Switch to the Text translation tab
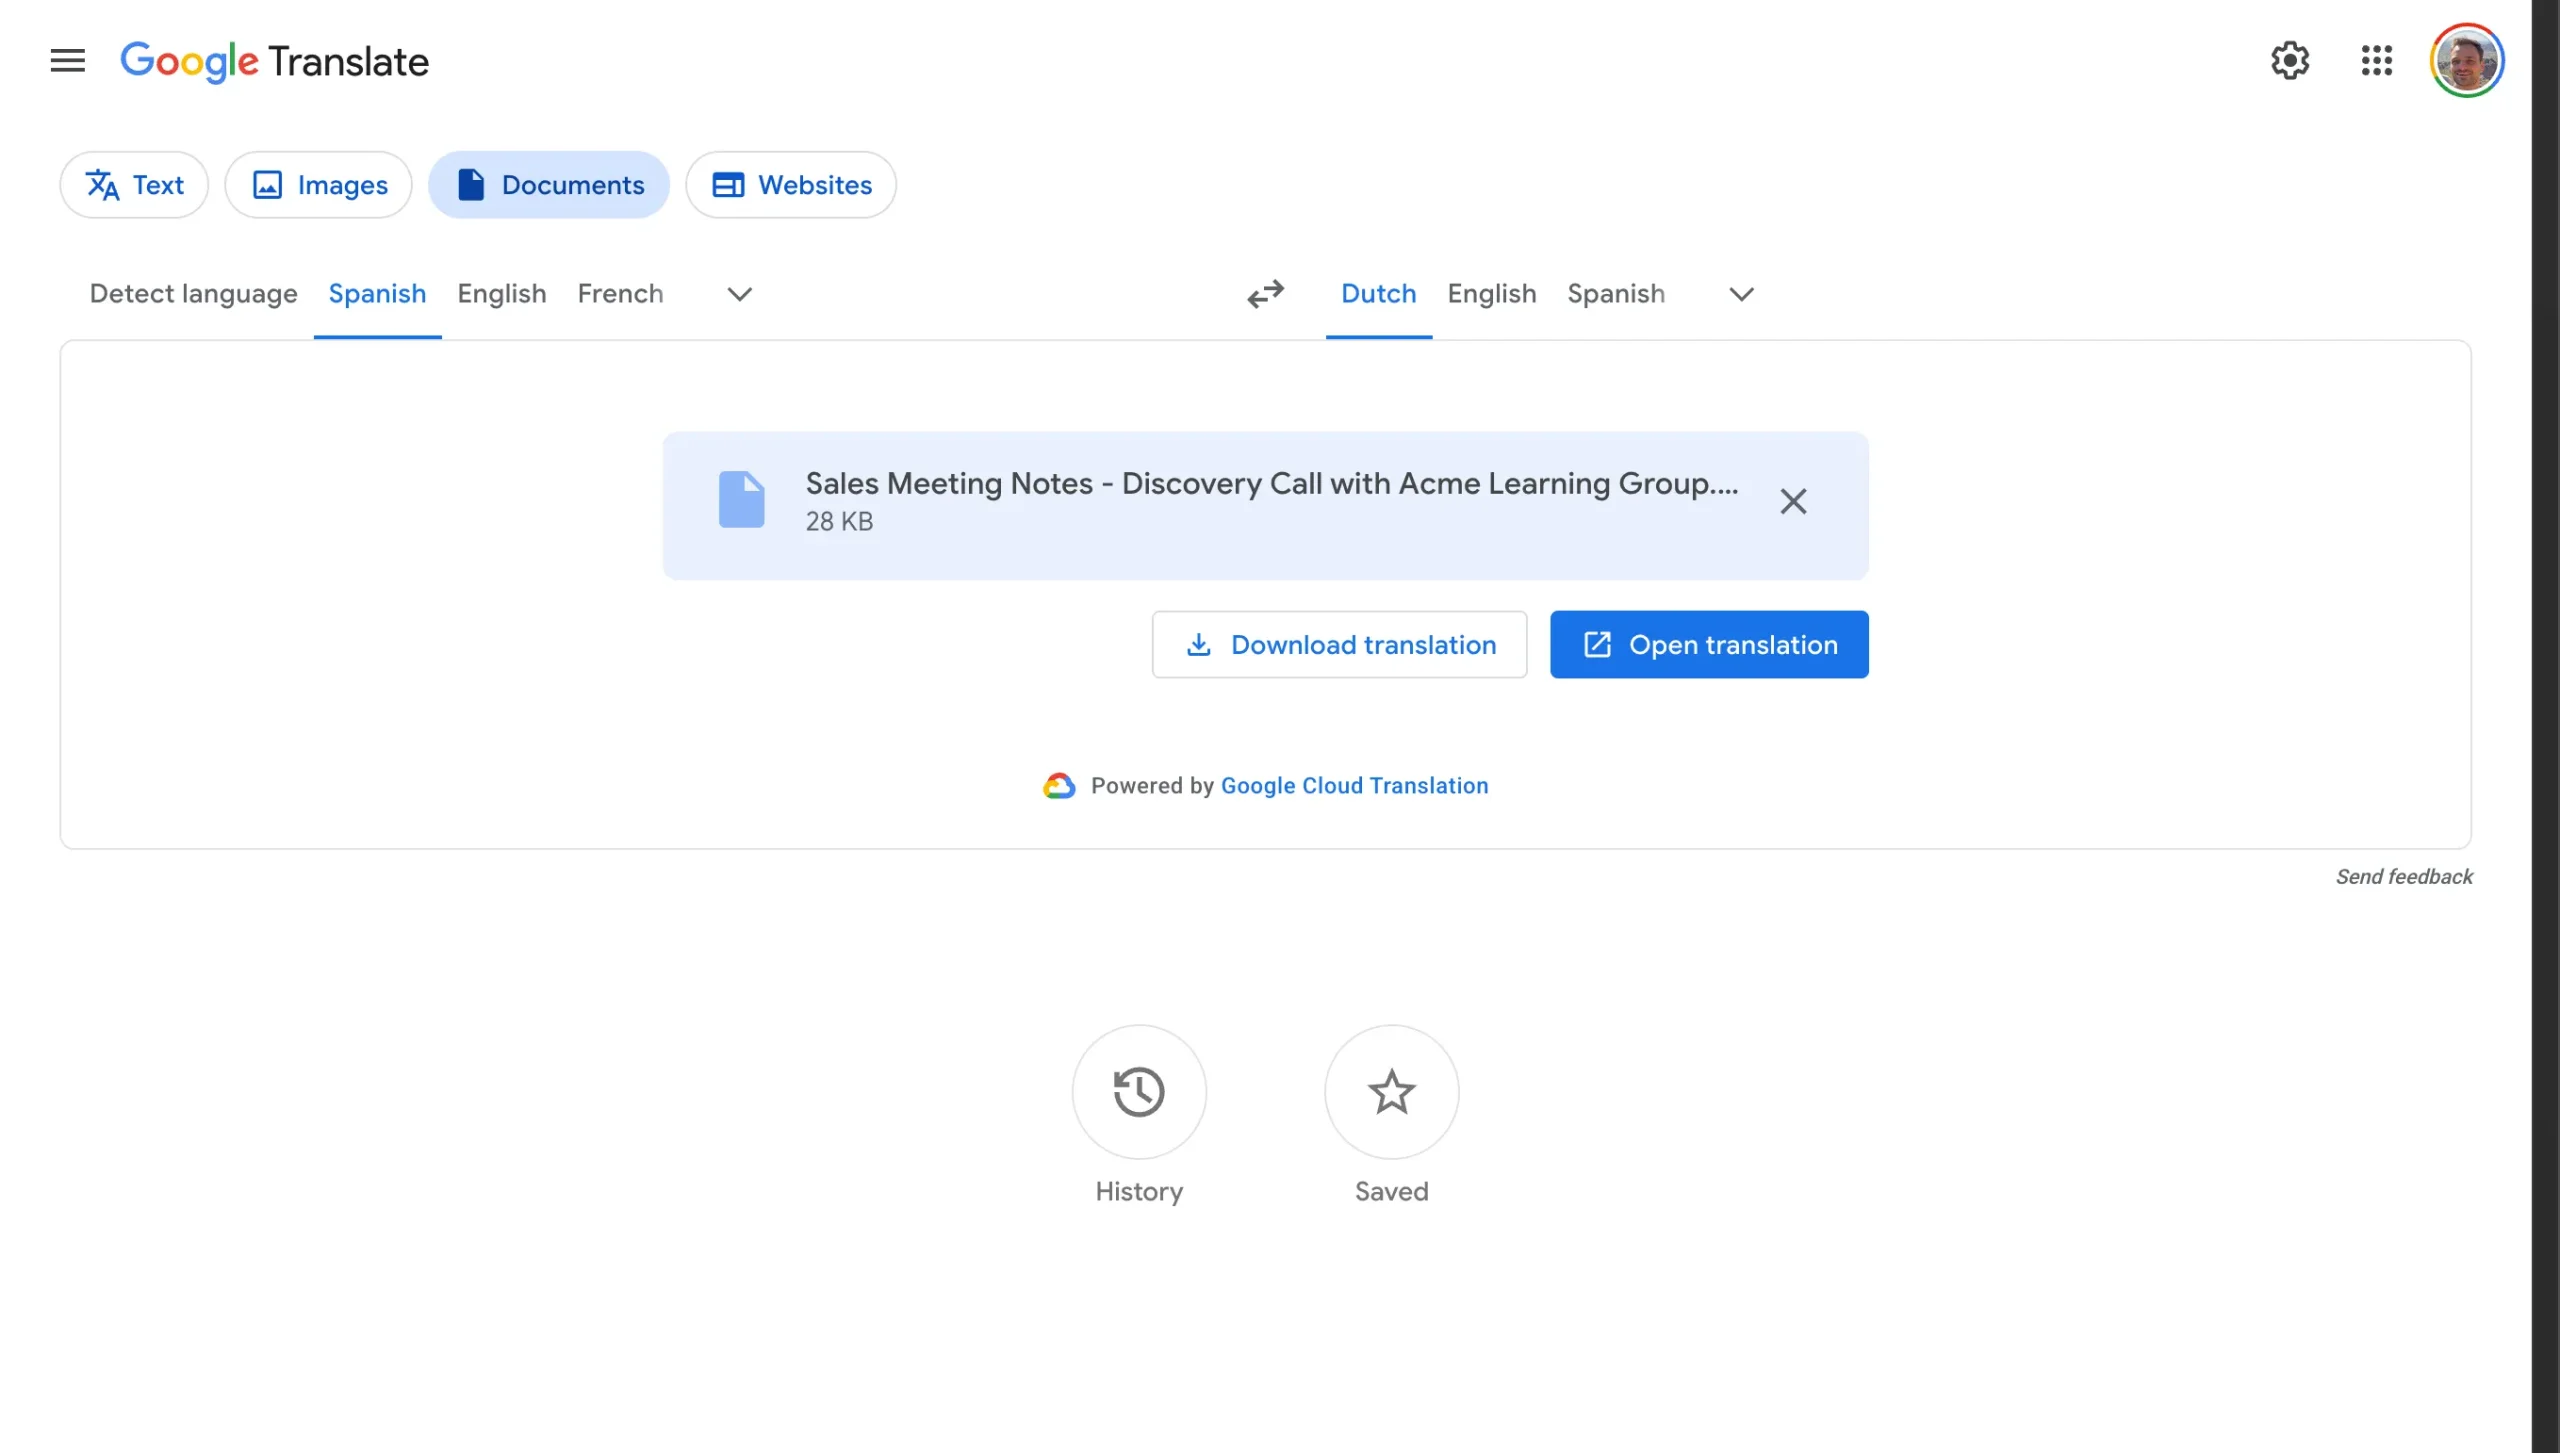The image size is (2560, 1453). pos(134,185)
